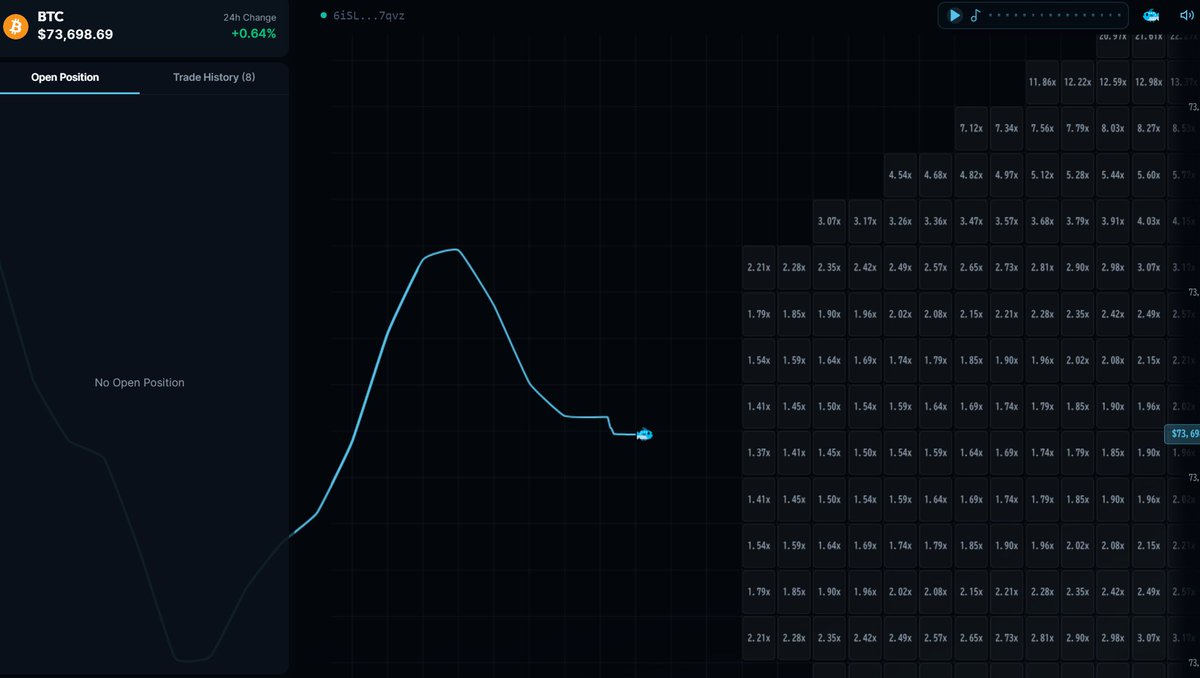Pick the 7.12x multiplier tile
The image size is (1200, 678).
(971, 128)
